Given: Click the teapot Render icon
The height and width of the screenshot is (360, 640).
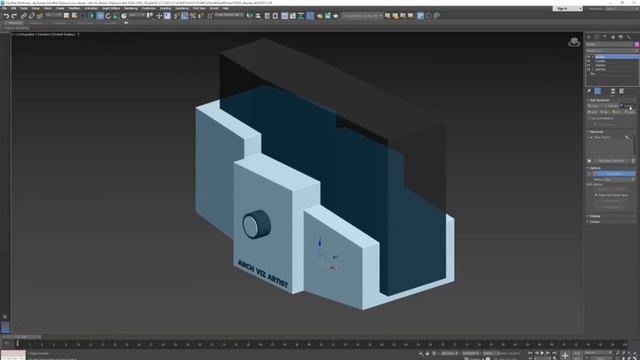Looking at the screenshot, I should [x=336, y=16].
